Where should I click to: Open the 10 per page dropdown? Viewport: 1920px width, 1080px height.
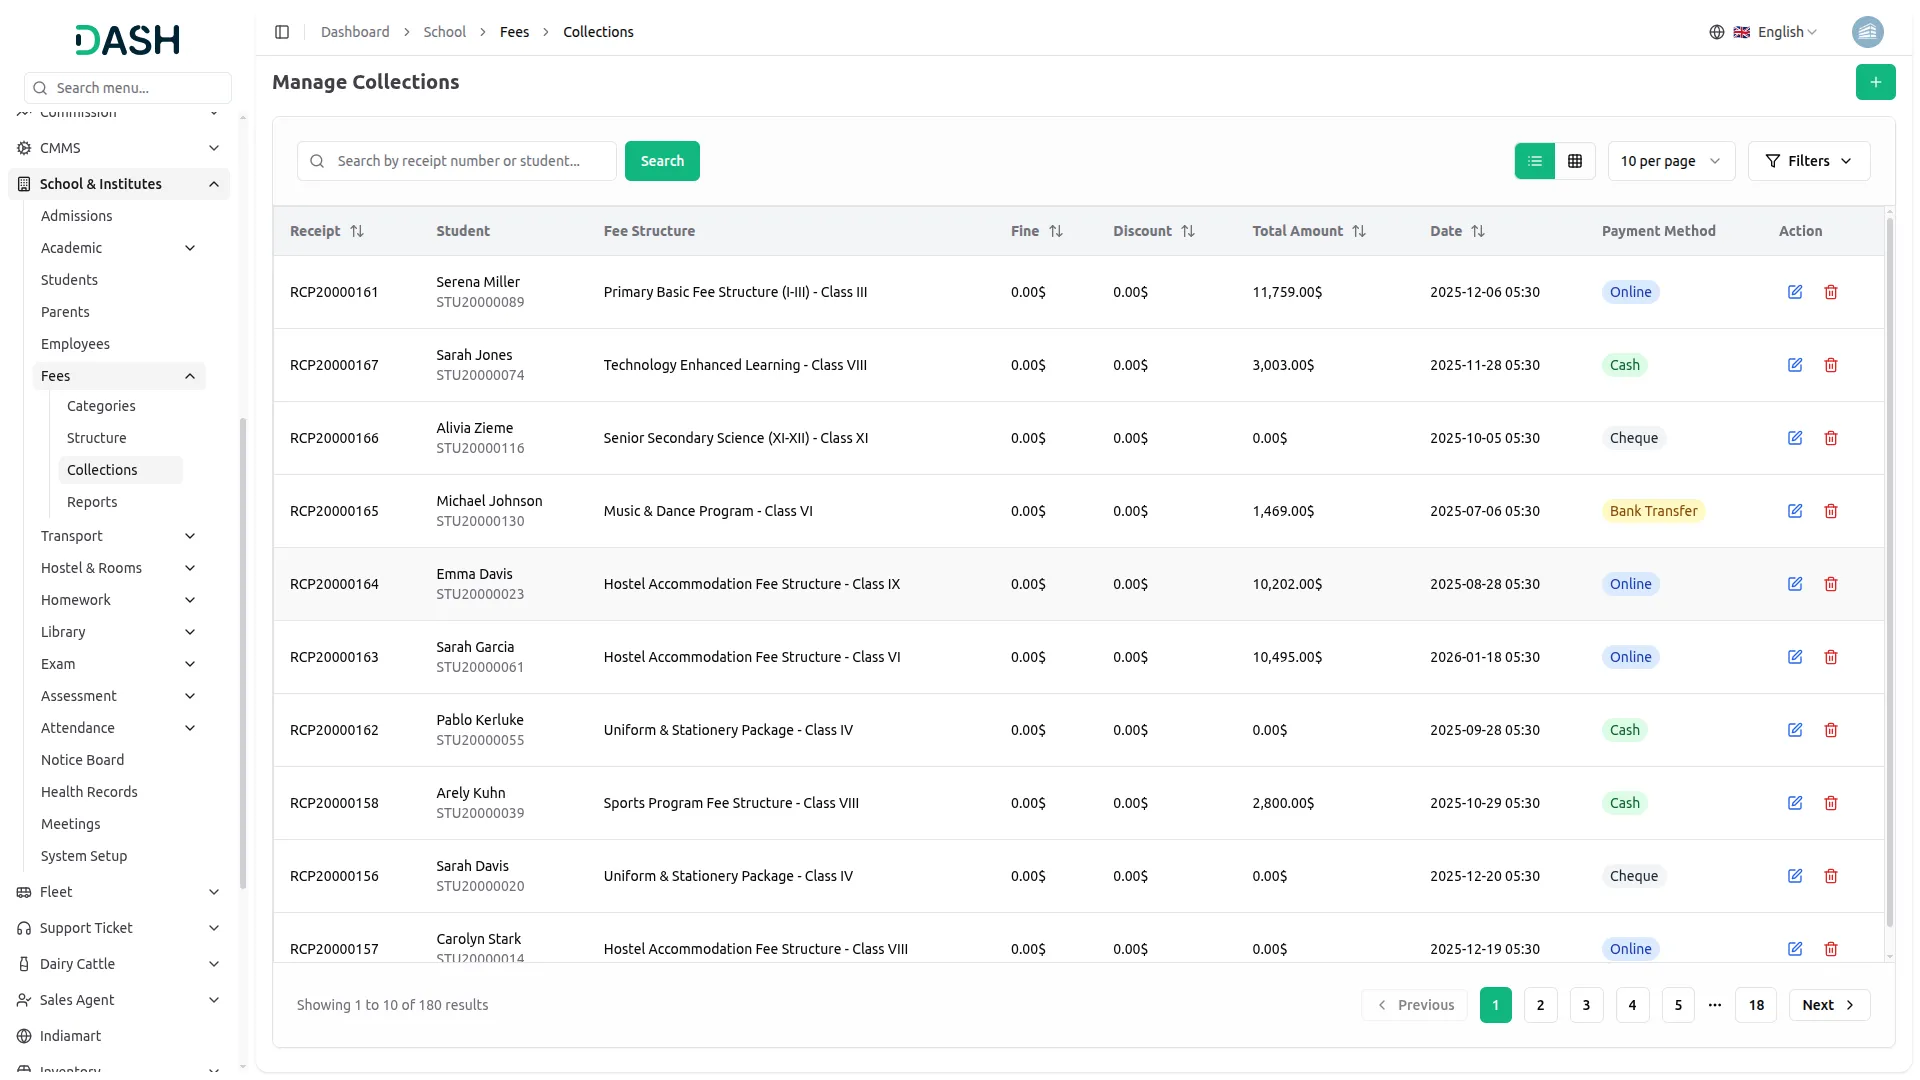1670,161
